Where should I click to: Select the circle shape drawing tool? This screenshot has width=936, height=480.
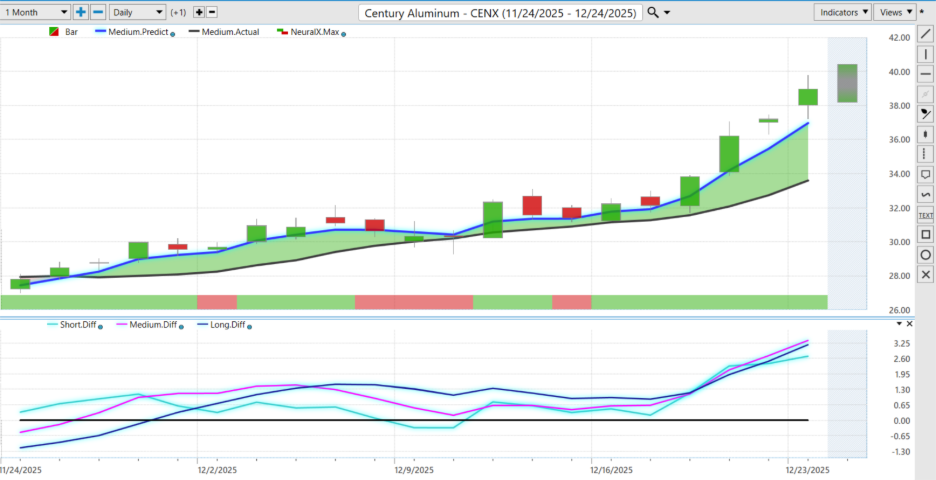tap(925, 254)
